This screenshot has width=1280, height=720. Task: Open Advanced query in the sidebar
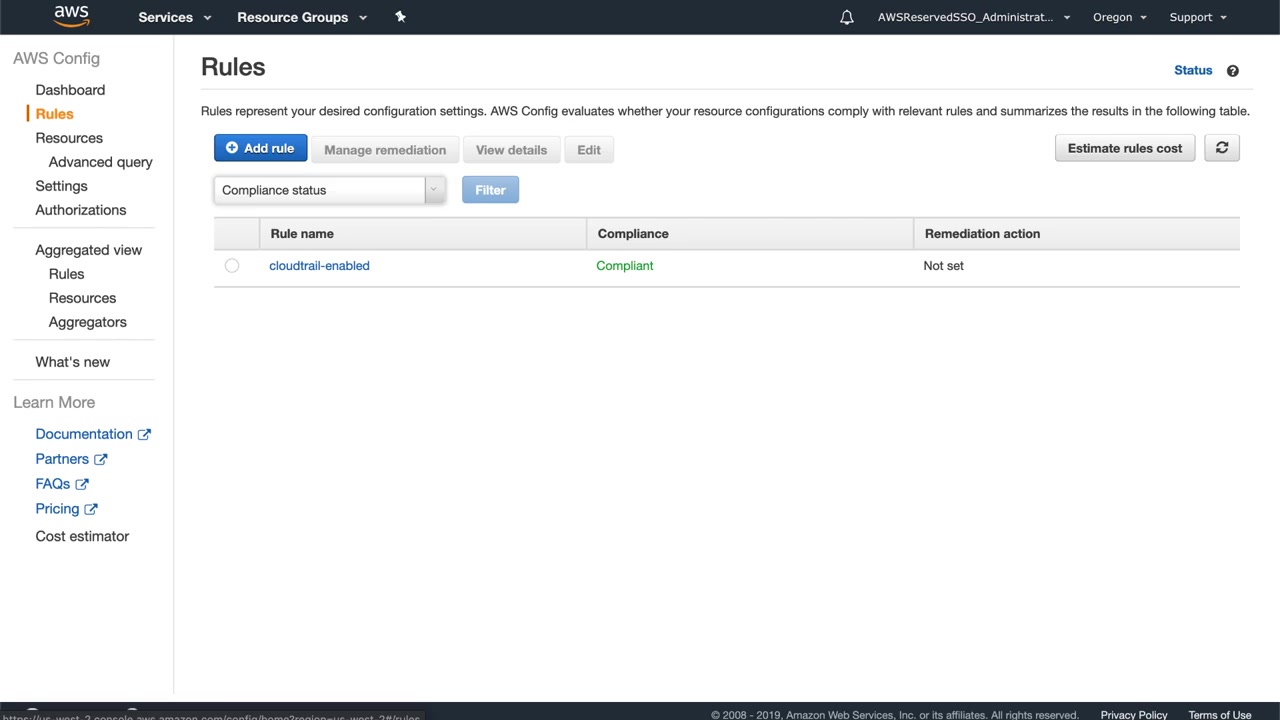101,162
